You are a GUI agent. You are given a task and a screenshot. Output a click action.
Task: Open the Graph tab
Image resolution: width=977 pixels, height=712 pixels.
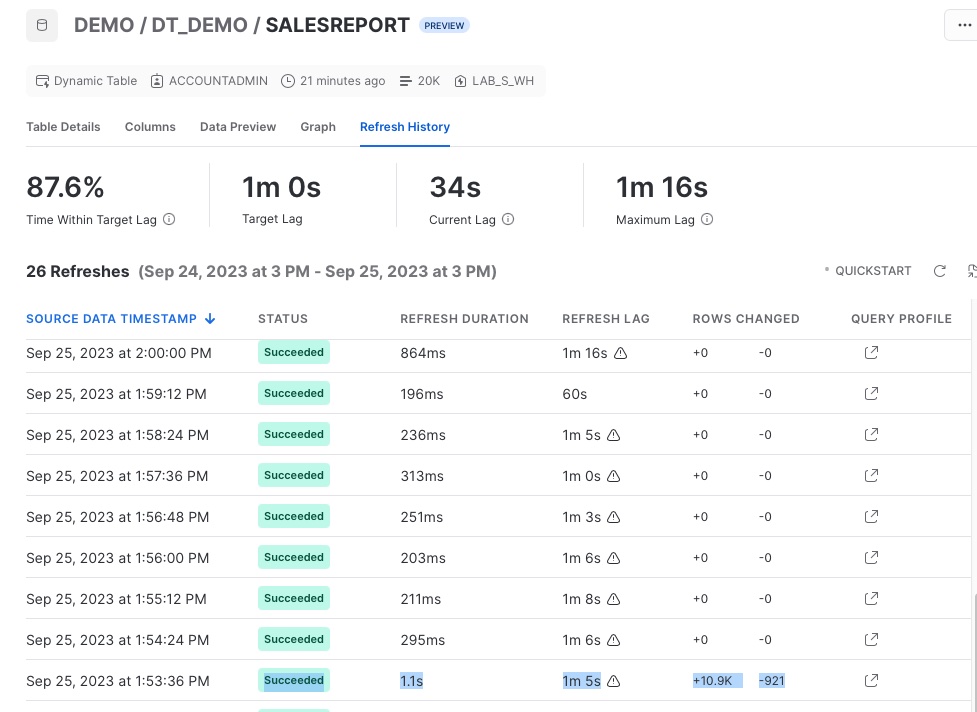318,127
